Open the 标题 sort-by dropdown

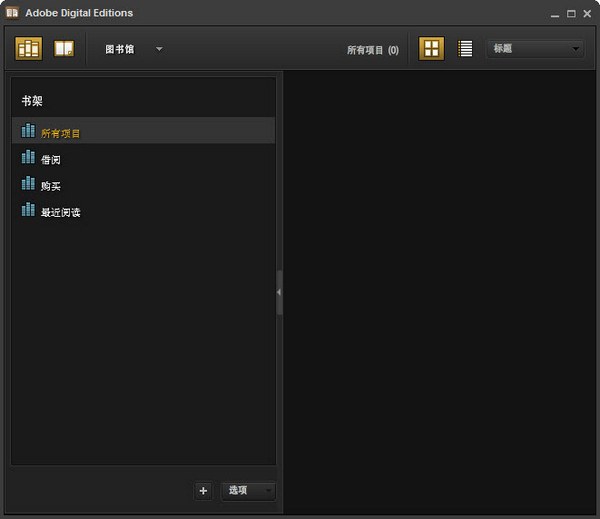(x=535, y=48)
